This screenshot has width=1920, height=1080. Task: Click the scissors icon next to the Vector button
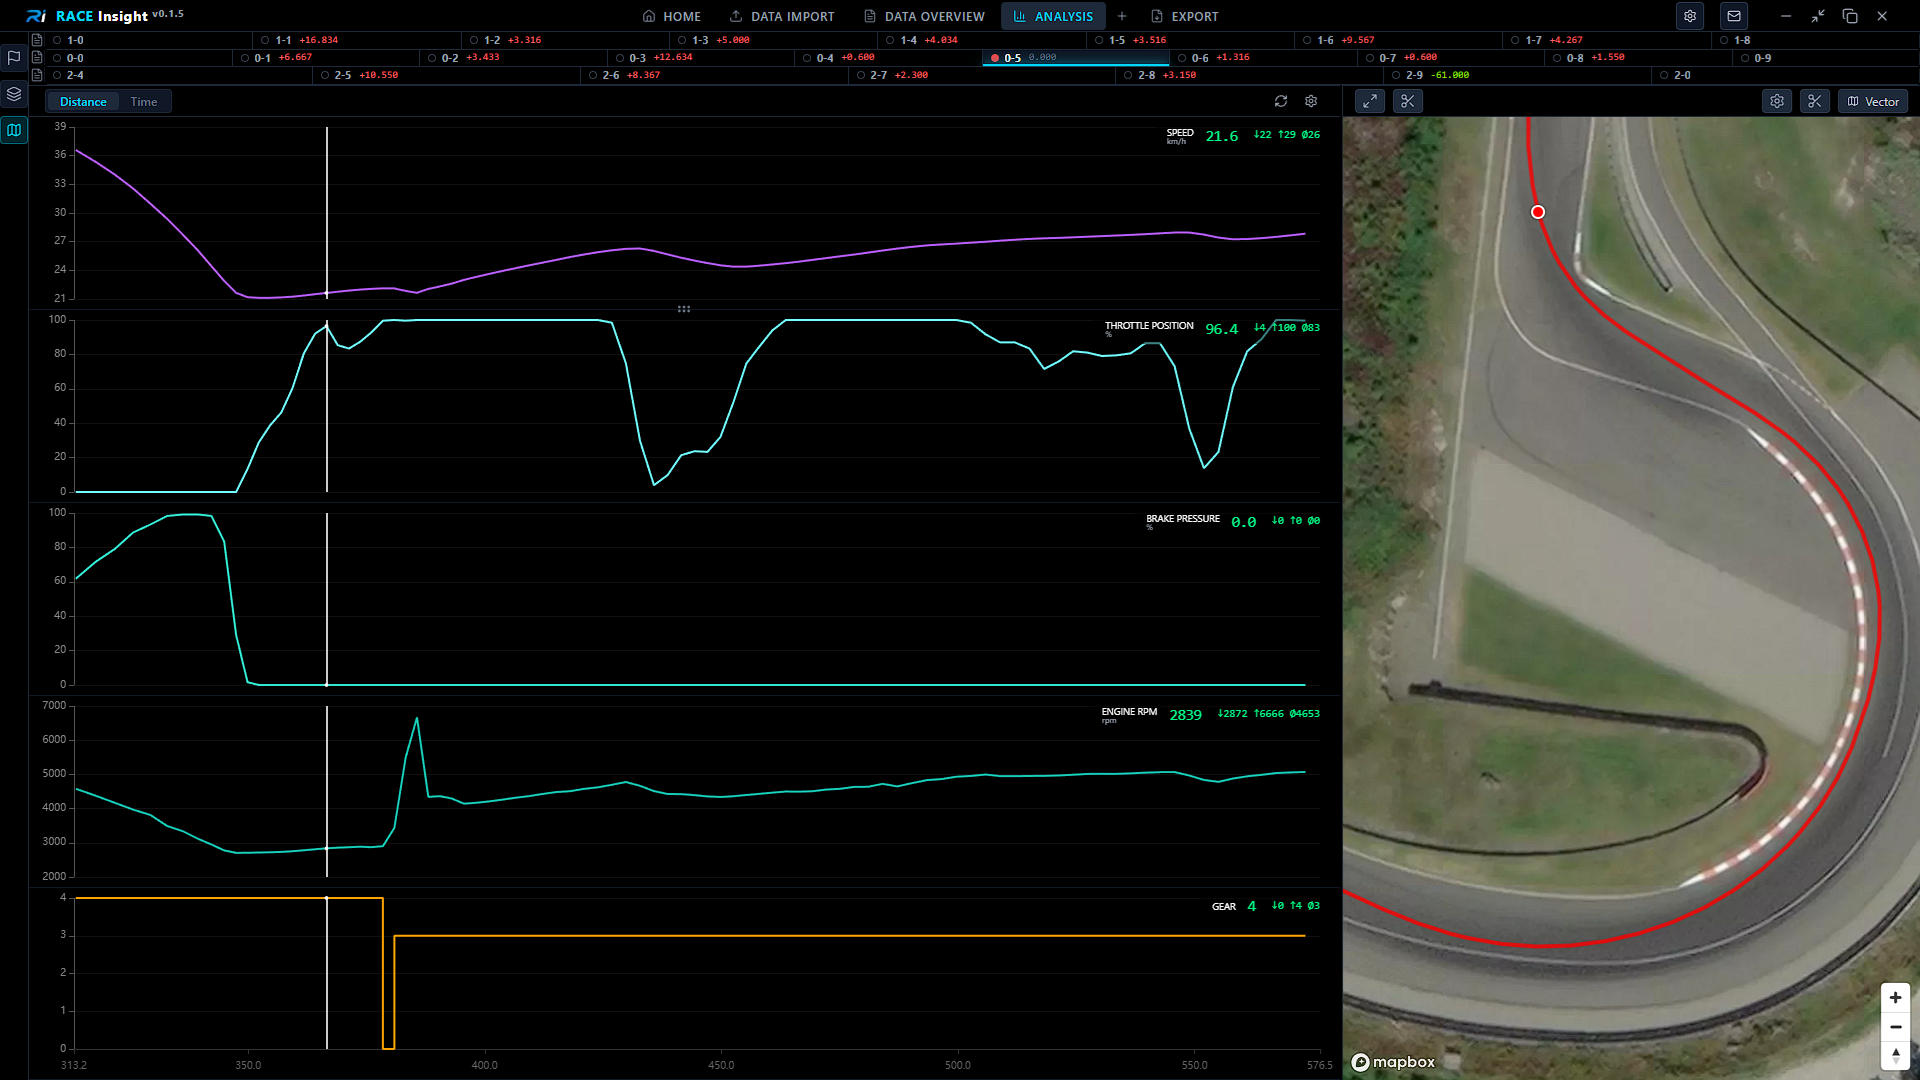pyautogui.click(x=1815, y=101)
